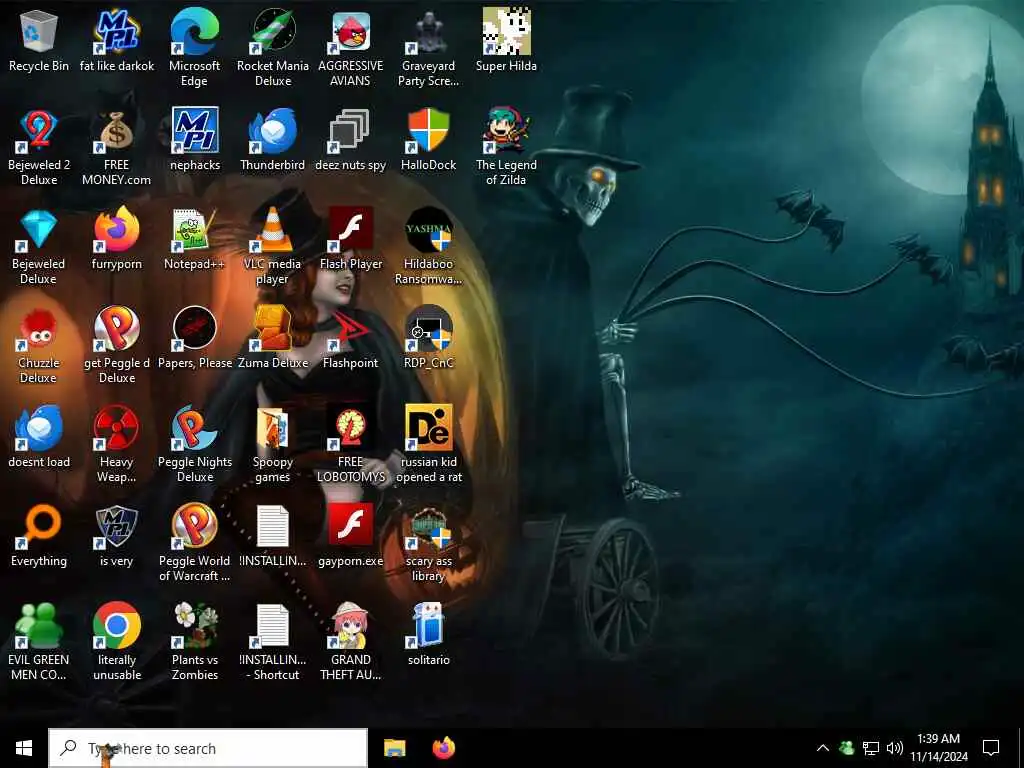This screenshot has width=1024, height=768.
Task: Select the Graveyard Party Screensaver shortcut
Action: (428, 33)
